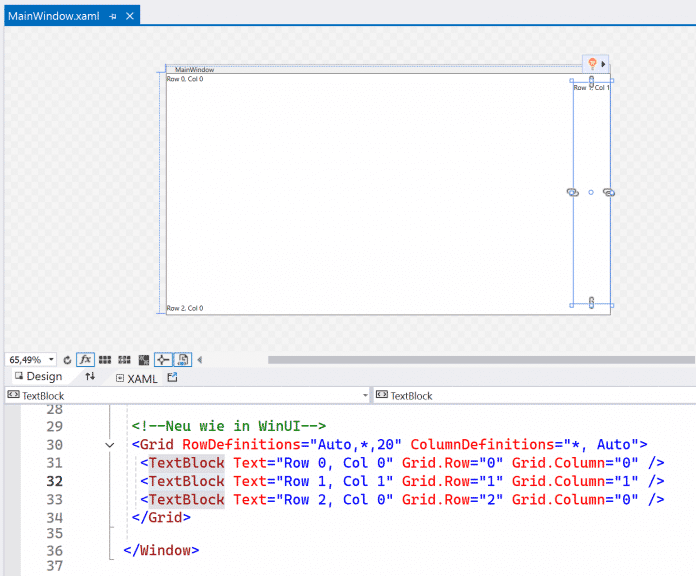Swap the Design and XAML panes
Viewport: 696px width, 576px height.
coord(90,377)
